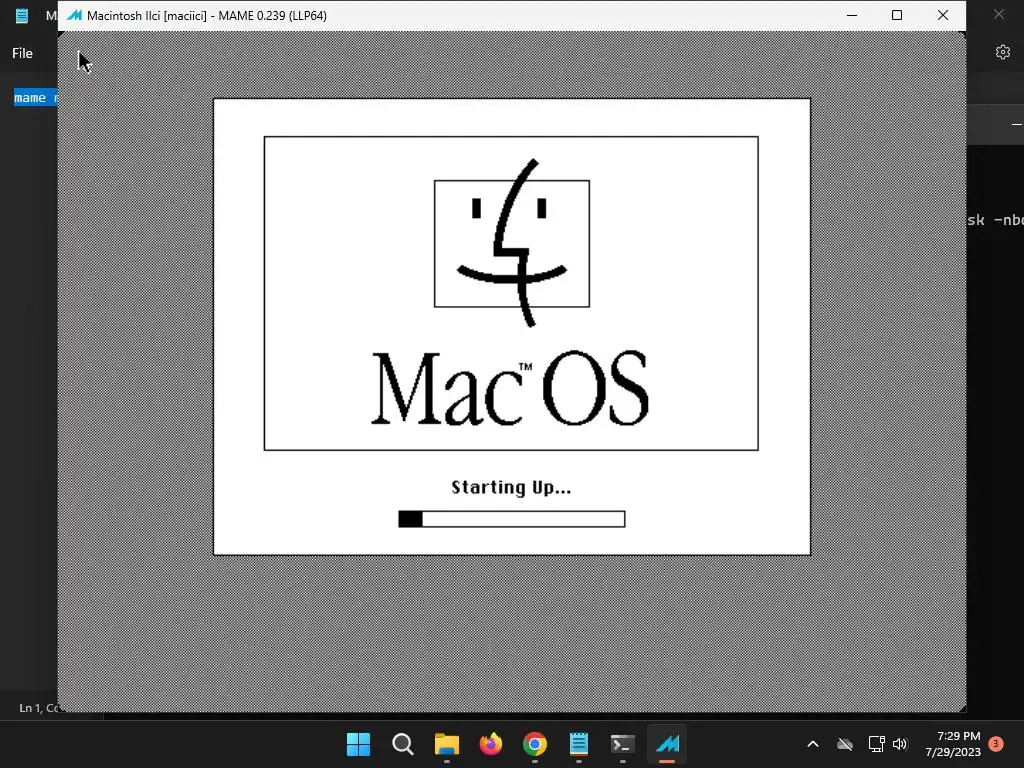
Task: Minimize the MAME window
Action: [x=852, y=15]
